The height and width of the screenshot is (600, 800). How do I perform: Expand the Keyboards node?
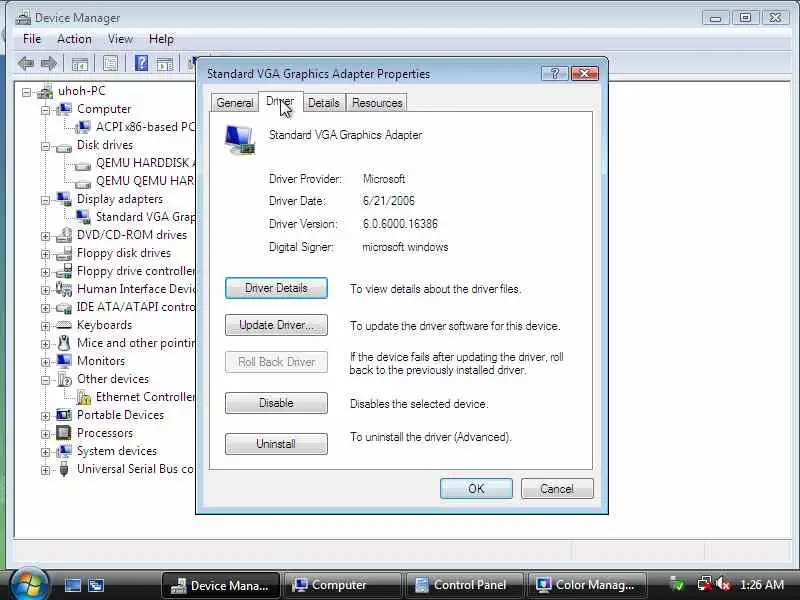tap(45, 327)
